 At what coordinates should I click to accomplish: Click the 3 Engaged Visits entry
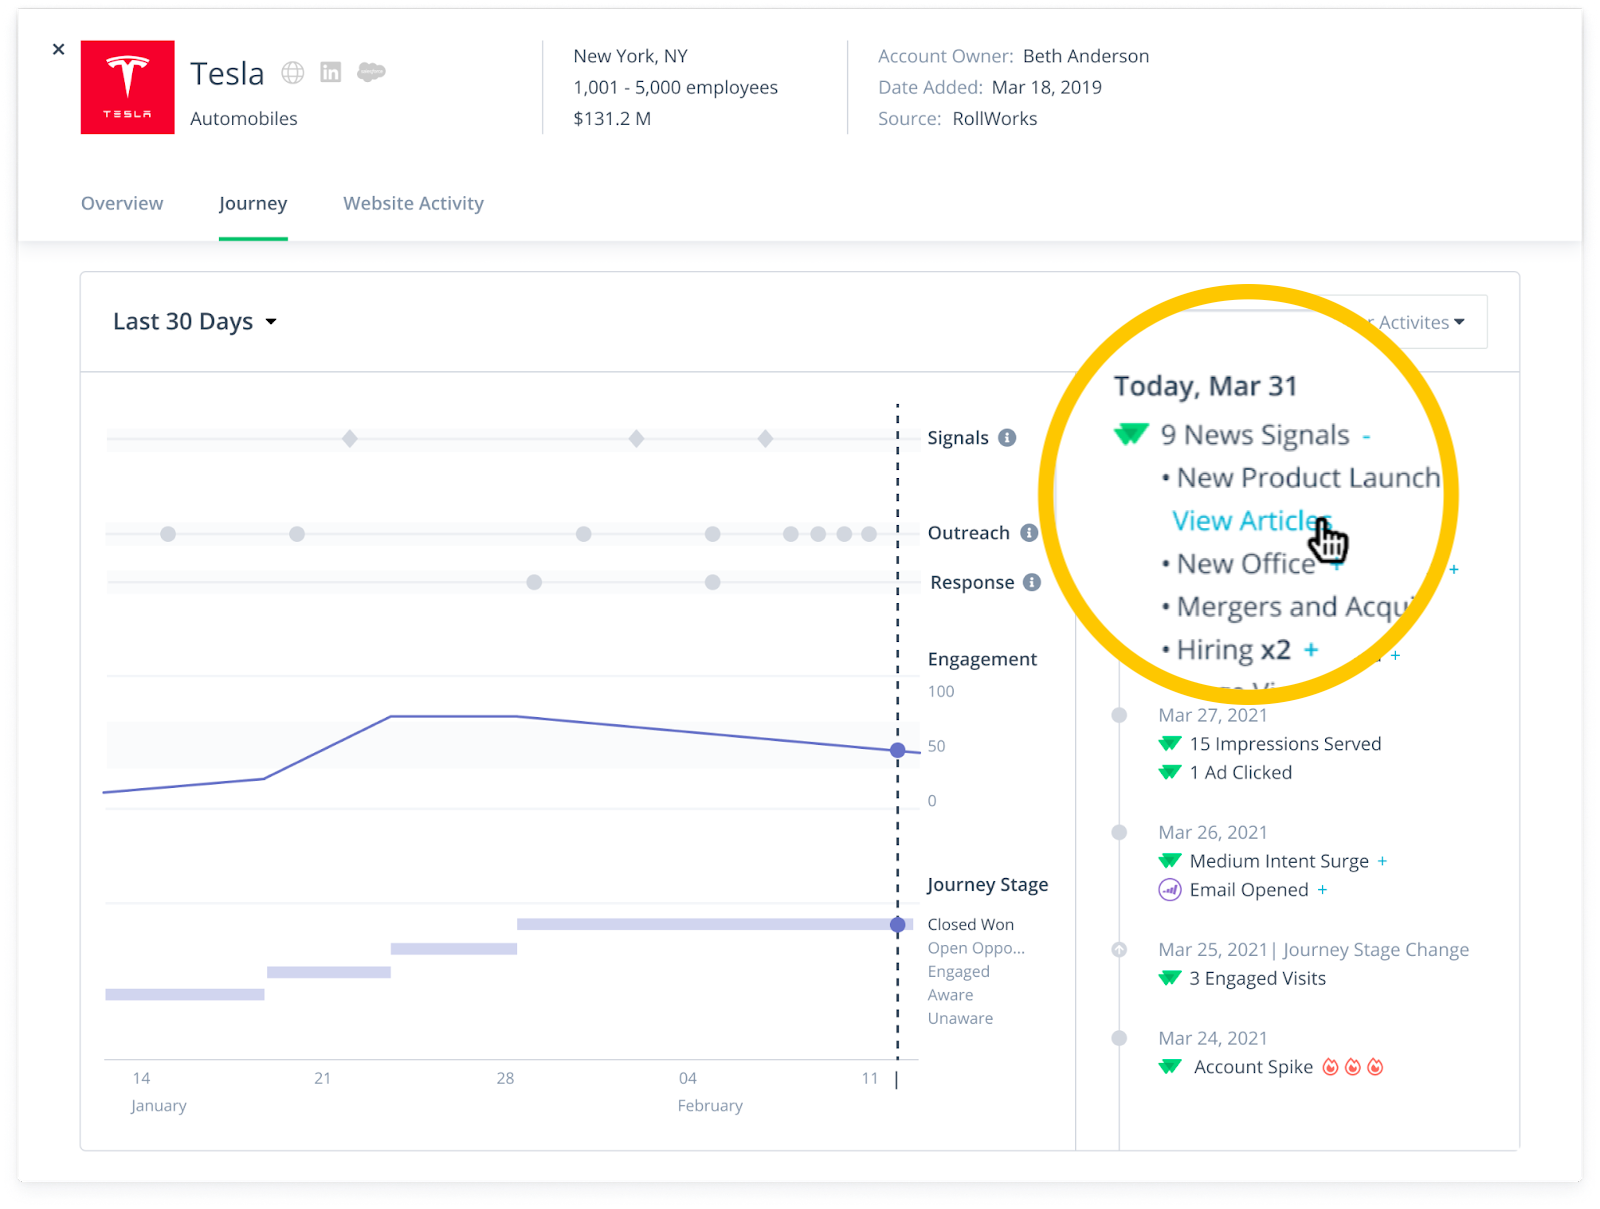click(1257, 978)
